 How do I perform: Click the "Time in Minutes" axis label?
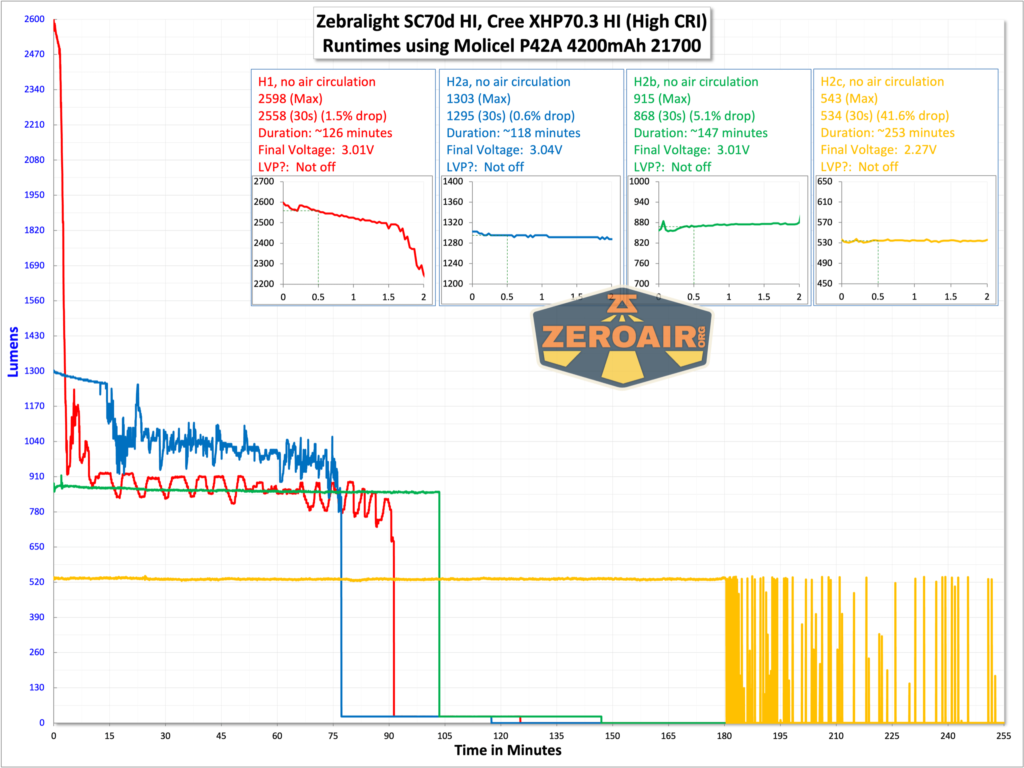[508, 750]
